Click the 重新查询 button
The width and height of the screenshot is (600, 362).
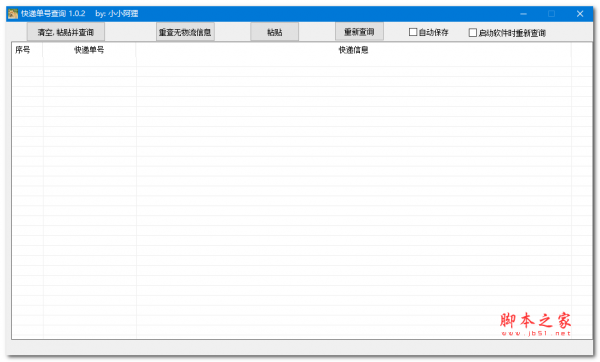point(359,32)
